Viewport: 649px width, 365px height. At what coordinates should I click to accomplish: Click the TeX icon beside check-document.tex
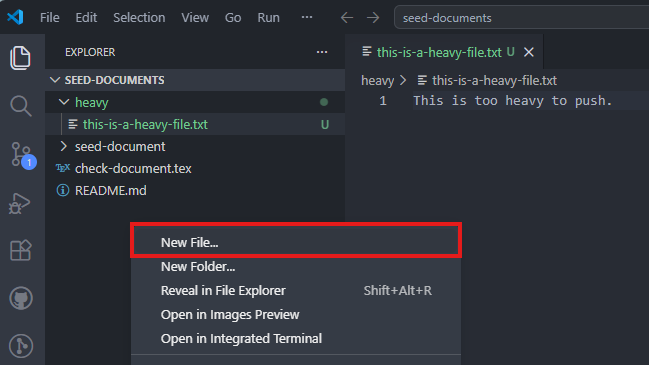tap(63, 168)
